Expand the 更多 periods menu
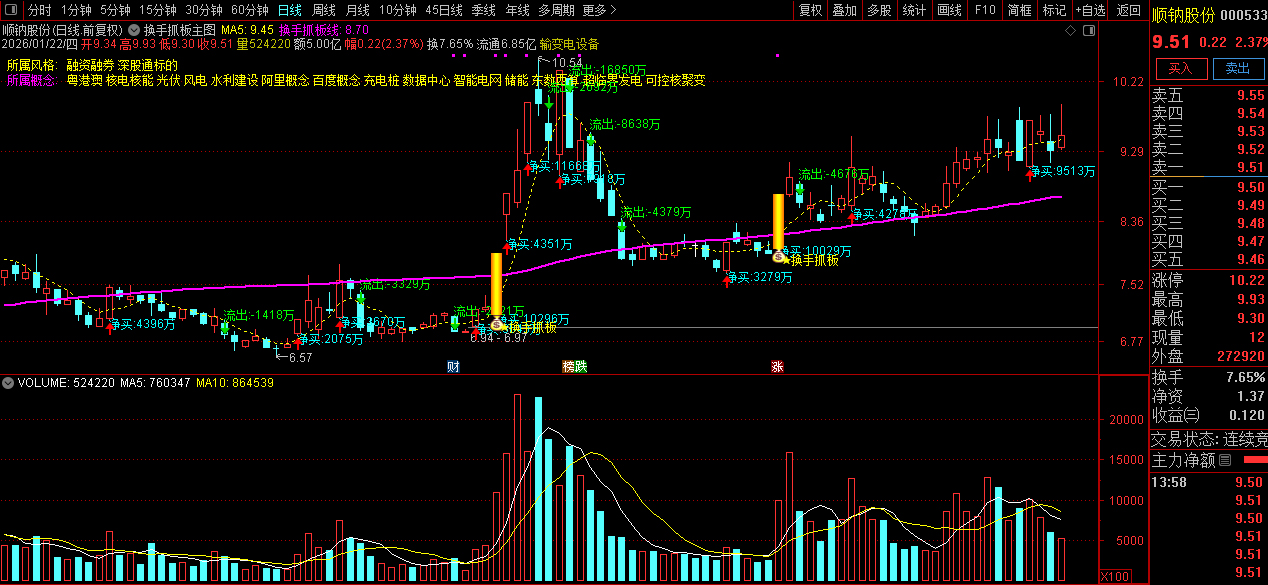 click(598, 10)
